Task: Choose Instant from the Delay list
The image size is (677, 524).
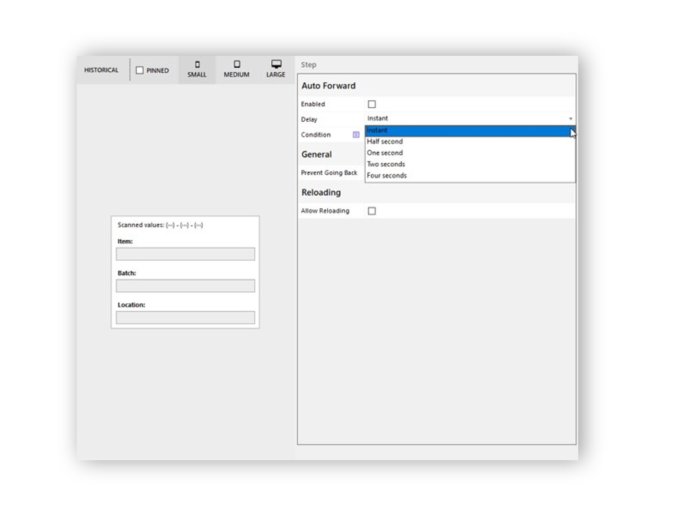Action: click(469, 130)
